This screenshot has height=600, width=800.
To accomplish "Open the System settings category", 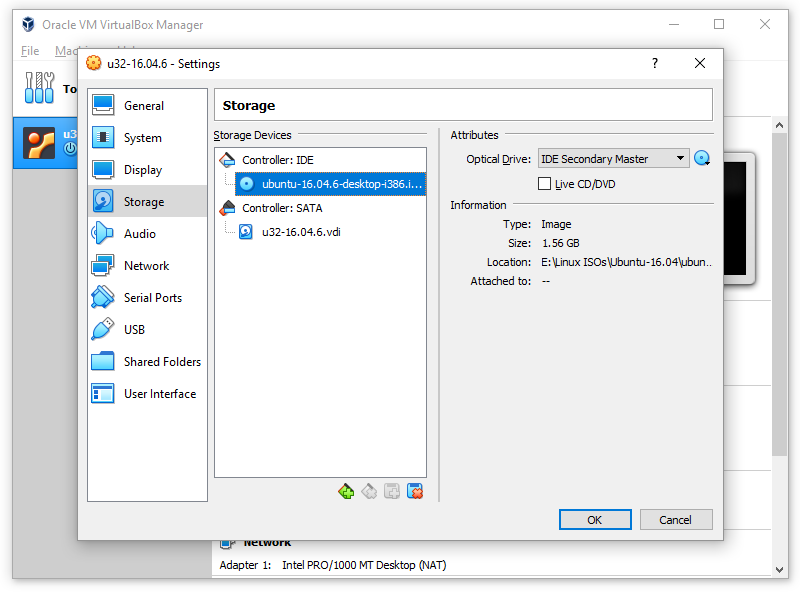I will [142, 138].
